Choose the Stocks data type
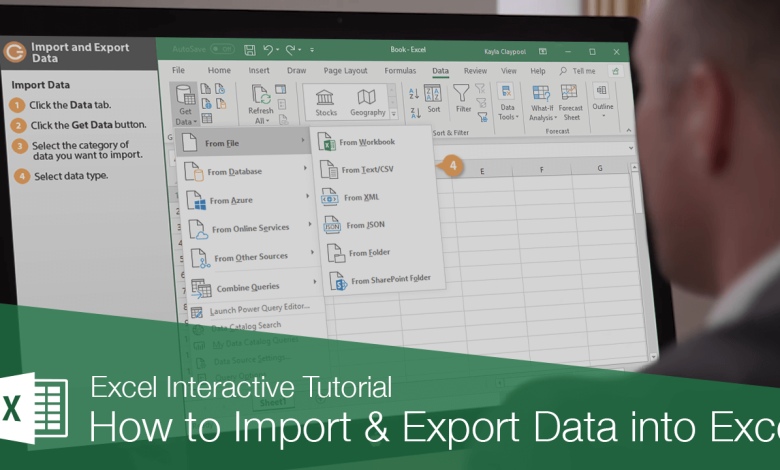 point(325,103)
